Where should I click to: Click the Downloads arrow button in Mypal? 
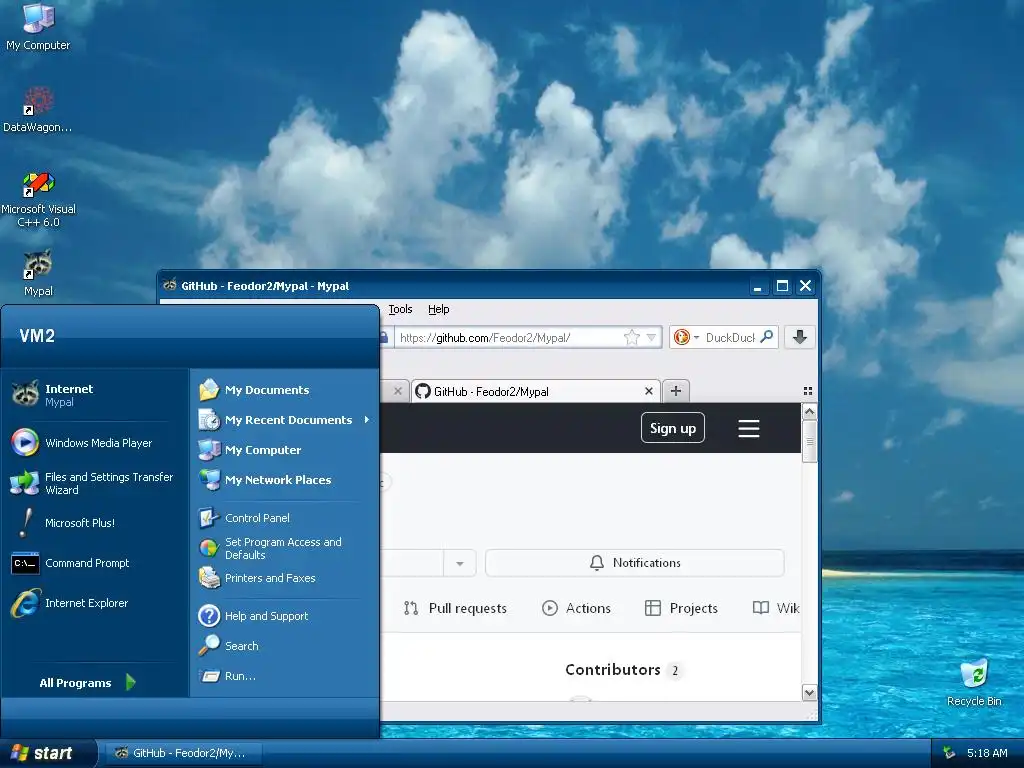tap(799, 337)
